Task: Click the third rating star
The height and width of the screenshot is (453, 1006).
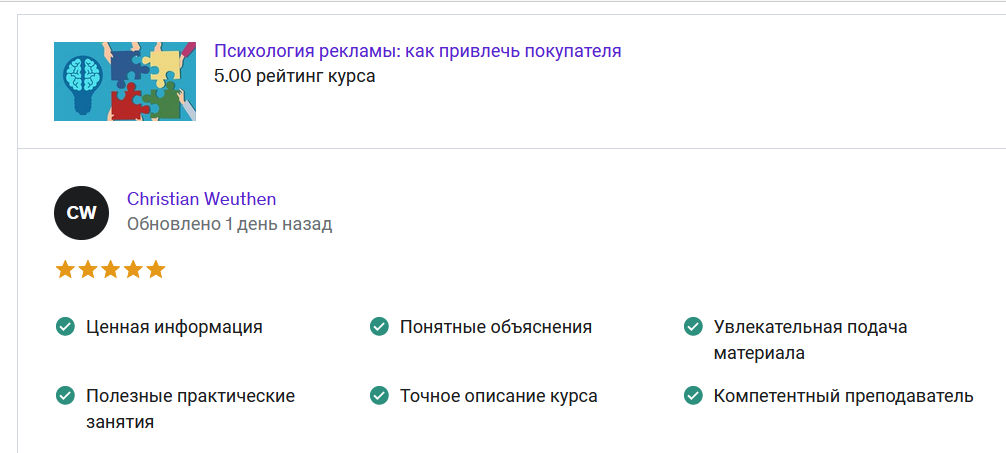Action: tap(110, 269)
